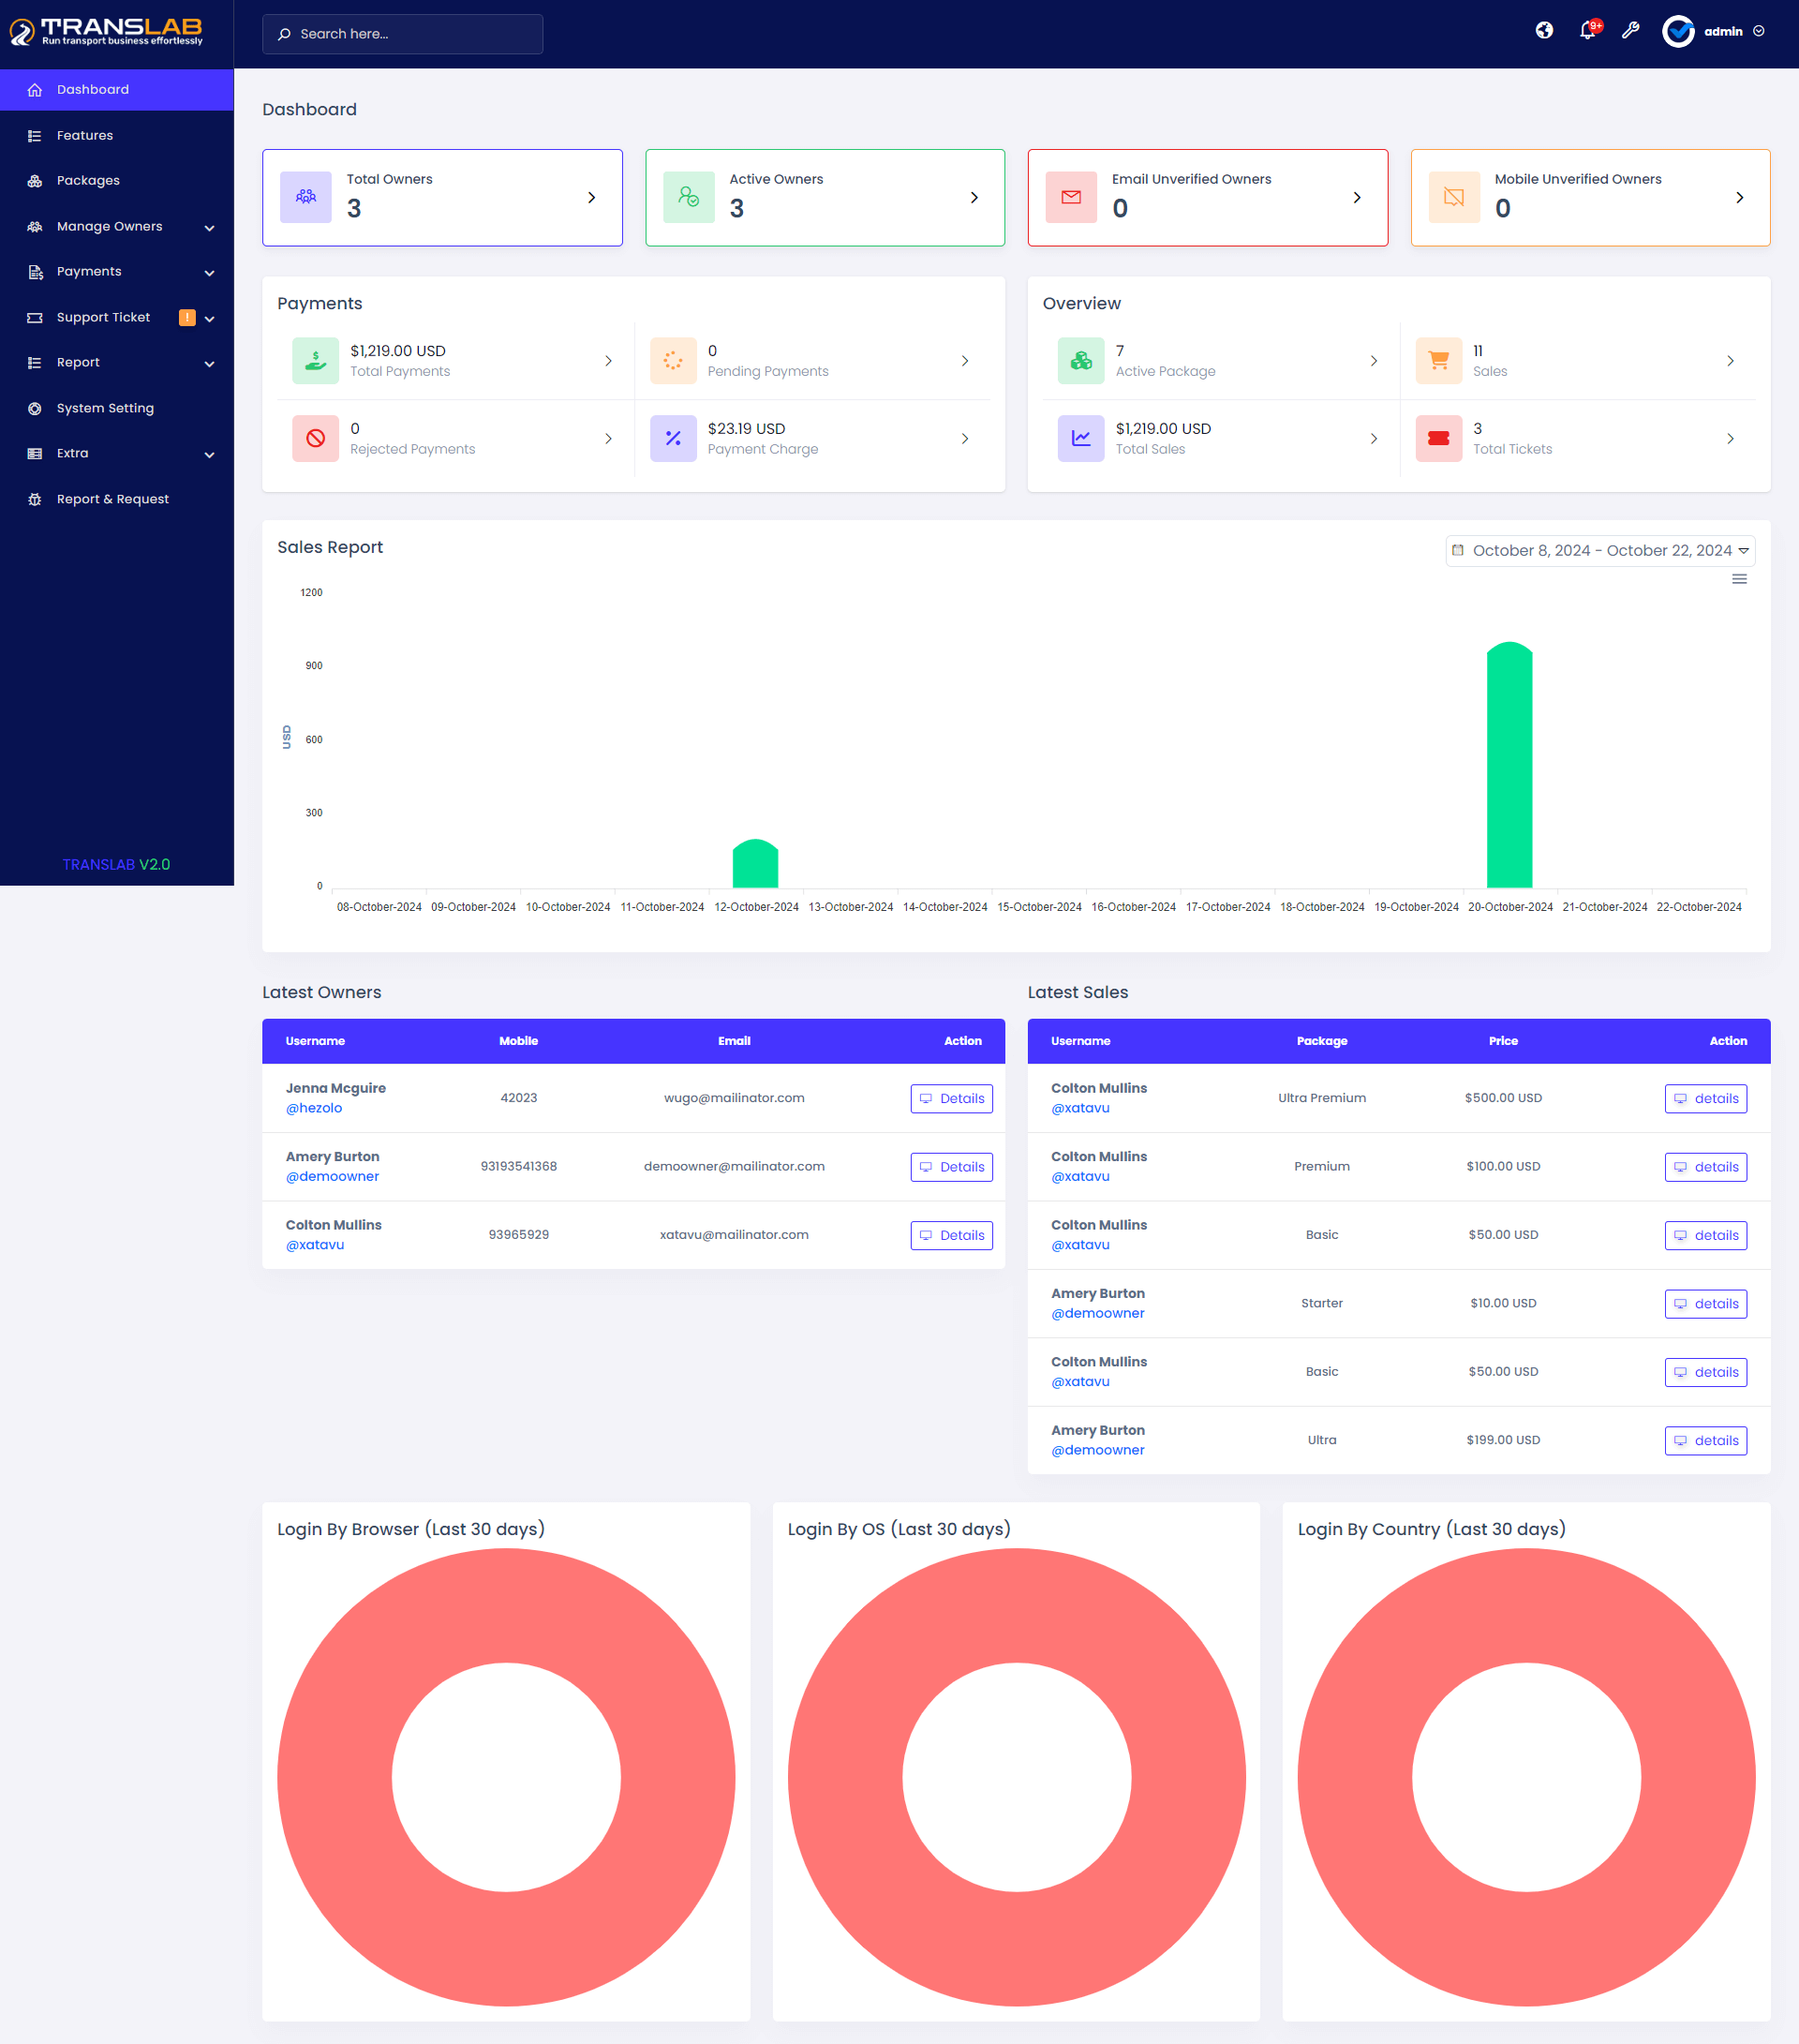Click Details button for Jenna Mcguire
This screenshot has height=2044, width=1799.
coord(951,1098)
